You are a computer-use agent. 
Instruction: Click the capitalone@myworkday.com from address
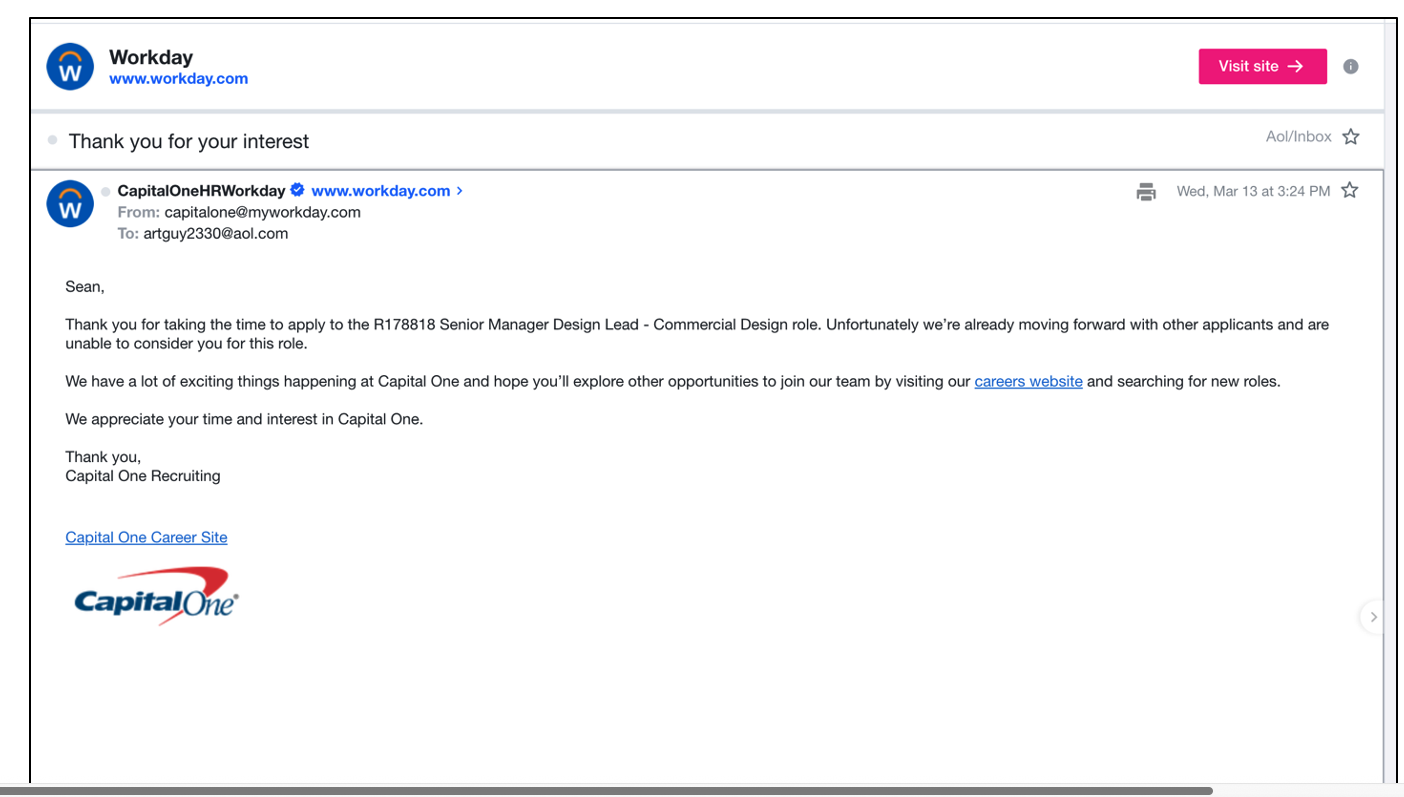click(x=262, y=212)
